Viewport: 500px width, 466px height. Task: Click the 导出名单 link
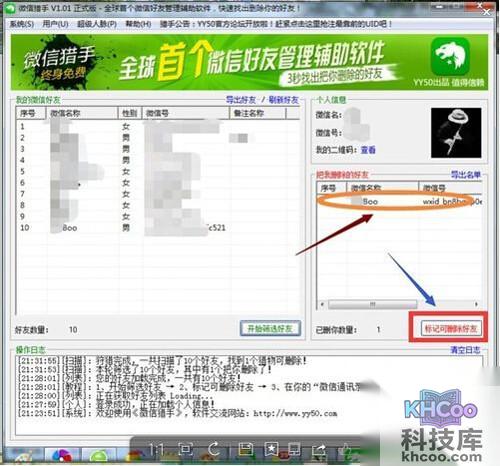466,174
